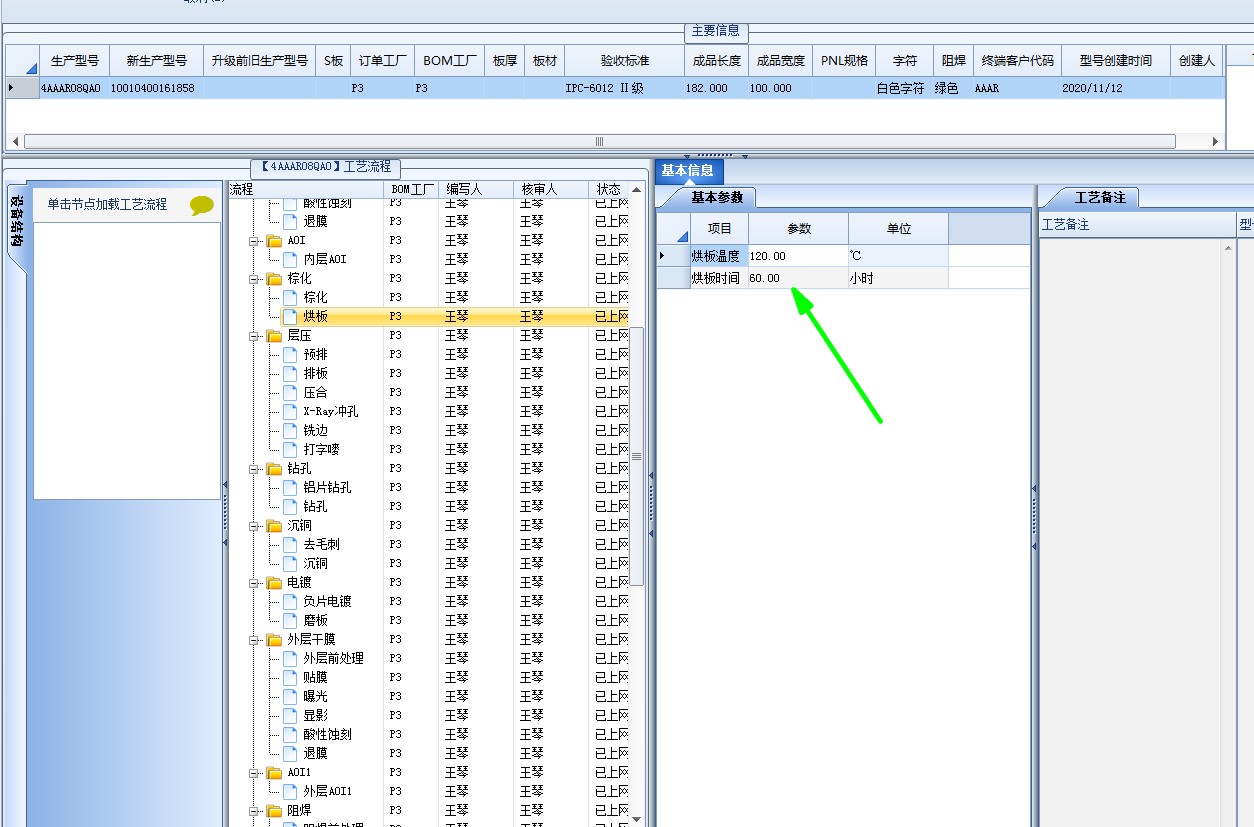Image resolution: width=1254 pixels, height=827 pixels.
Task: Click the folder icon beside 层压
Action: 274,335
